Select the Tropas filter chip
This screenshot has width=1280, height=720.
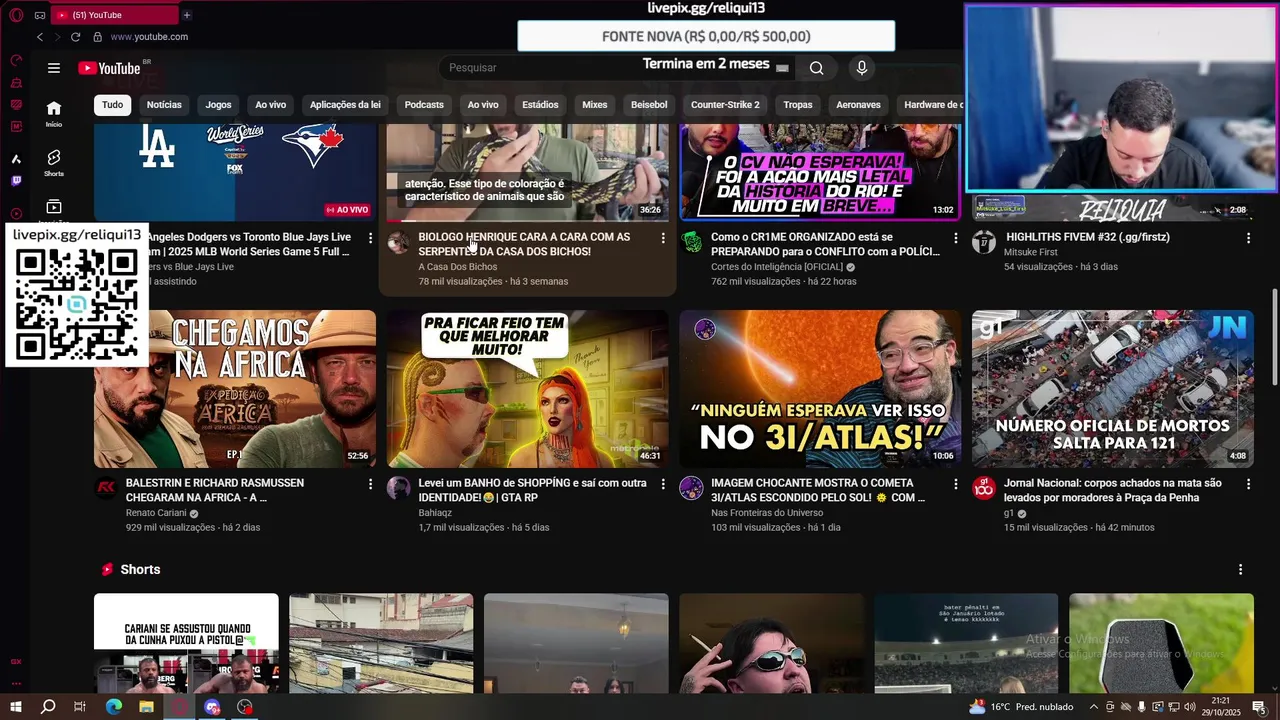point(798,105)
